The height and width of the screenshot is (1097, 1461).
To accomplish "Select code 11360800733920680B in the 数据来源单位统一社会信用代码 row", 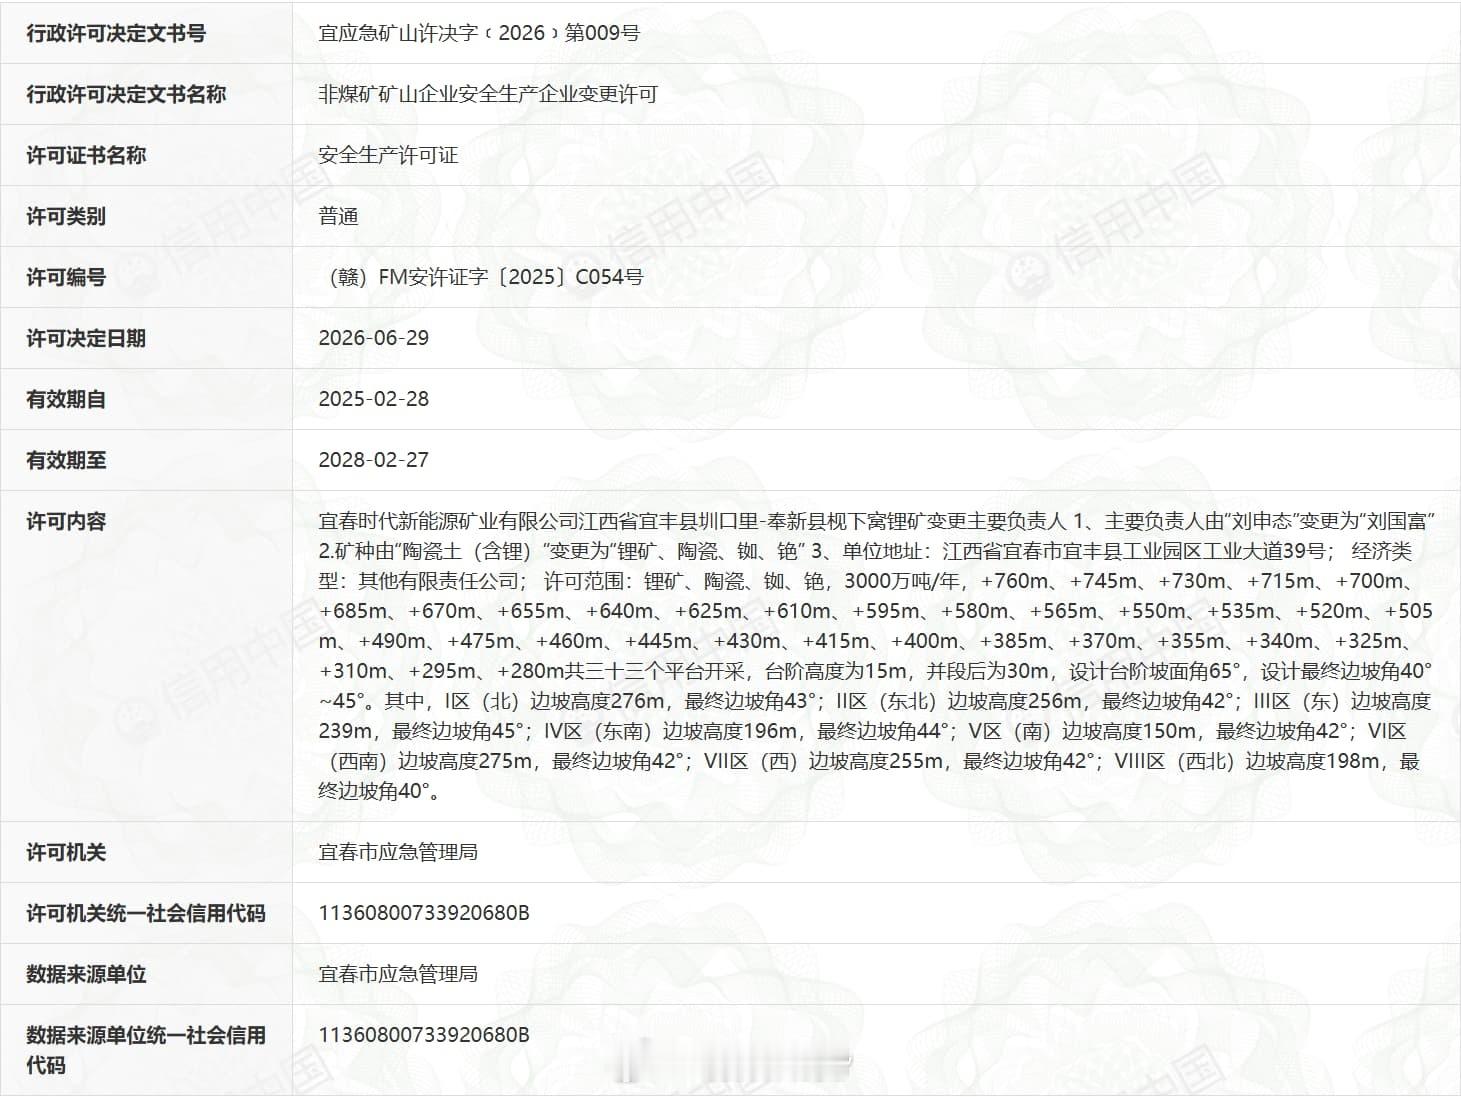I will 424,1035.
